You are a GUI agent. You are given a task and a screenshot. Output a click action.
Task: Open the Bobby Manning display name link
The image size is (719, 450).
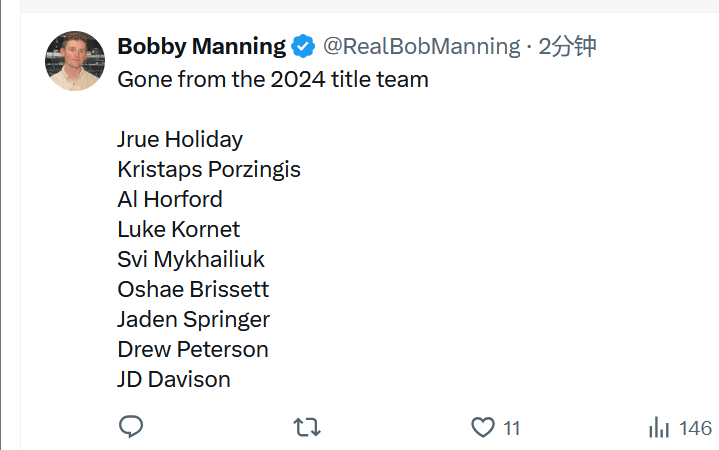(x=201, y=46)
